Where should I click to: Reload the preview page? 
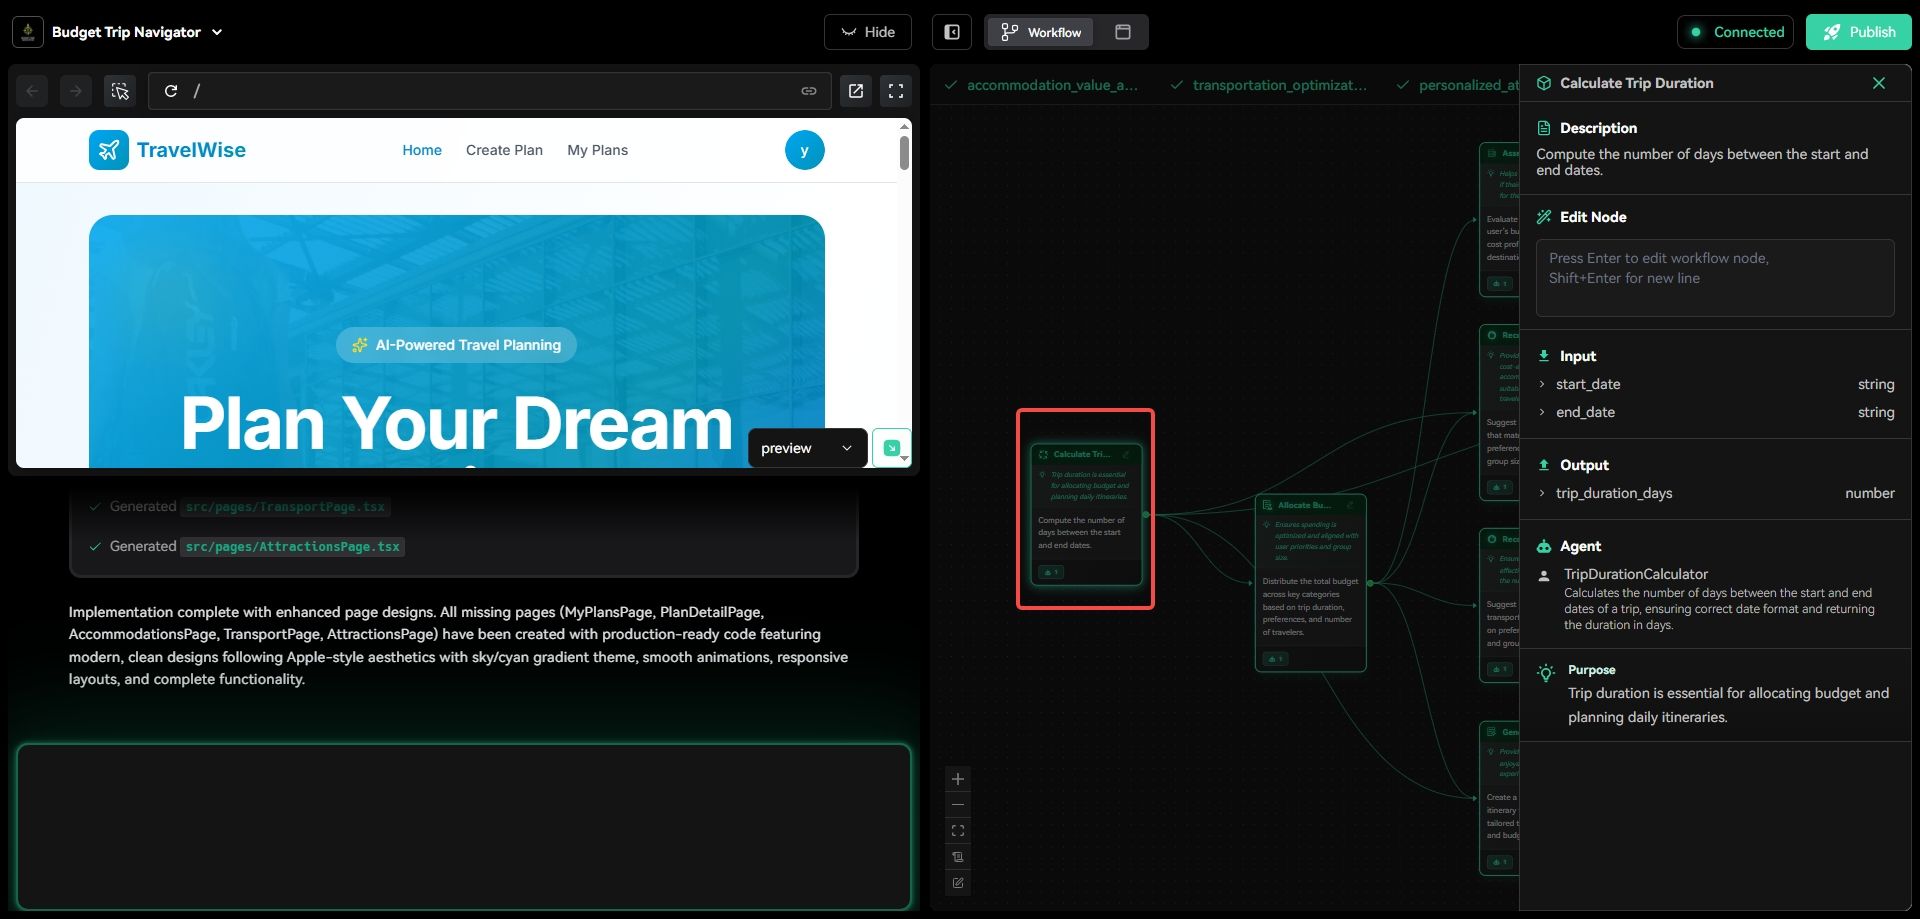(171, 91)
